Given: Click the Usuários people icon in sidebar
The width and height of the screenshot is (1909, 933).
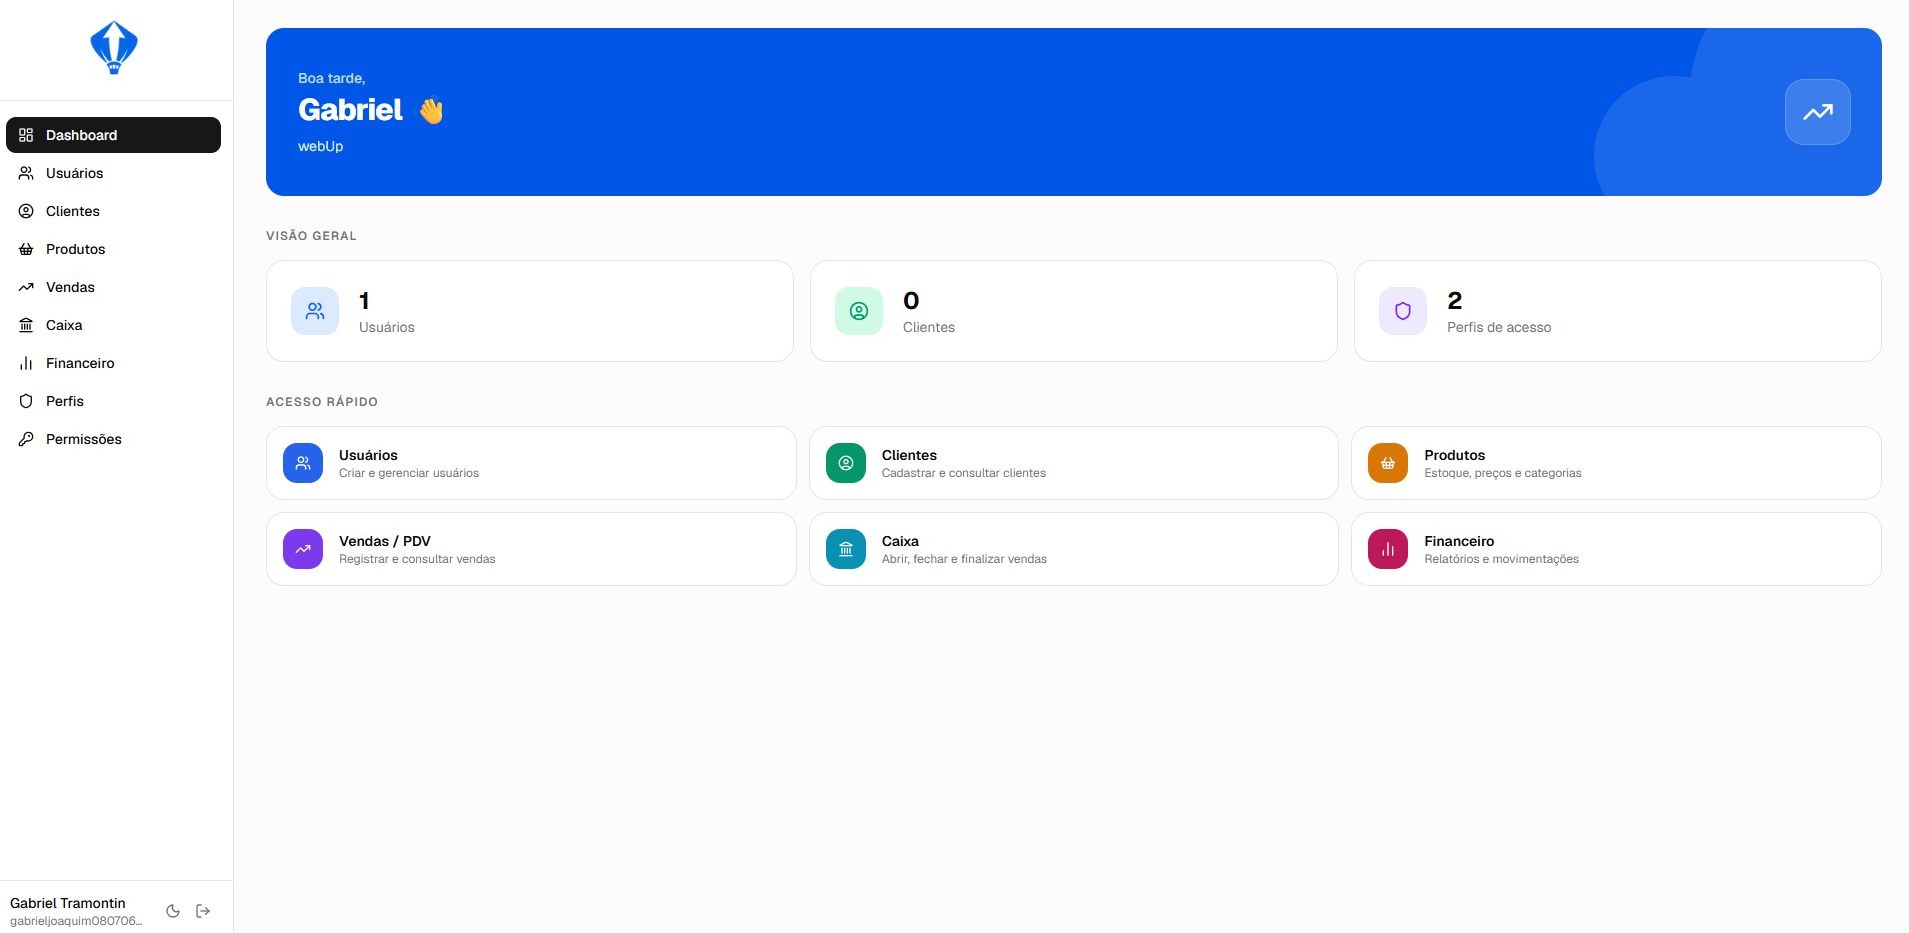Looking at the screenshot, I should tap(26, 173).
